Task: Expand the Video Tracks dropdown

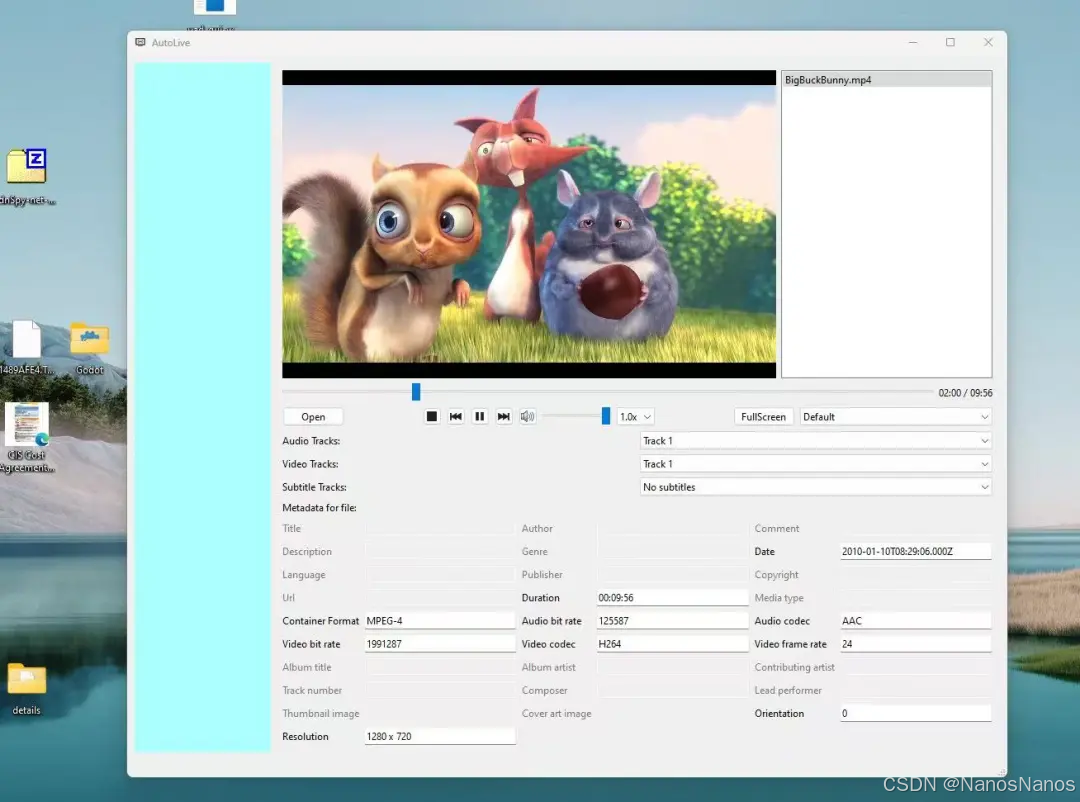Action: pos(816,464)
